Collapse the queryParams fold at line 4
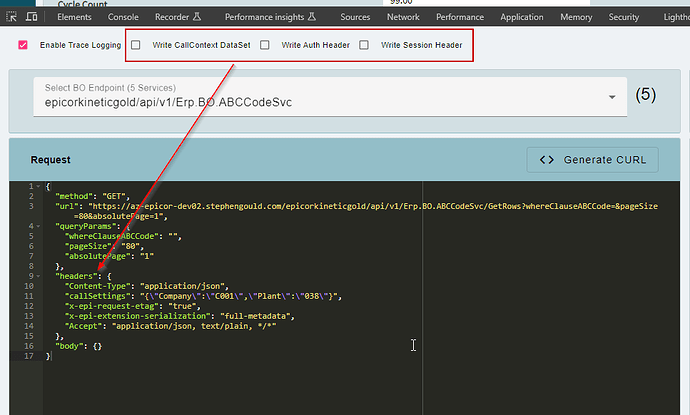 pos(38,226)
